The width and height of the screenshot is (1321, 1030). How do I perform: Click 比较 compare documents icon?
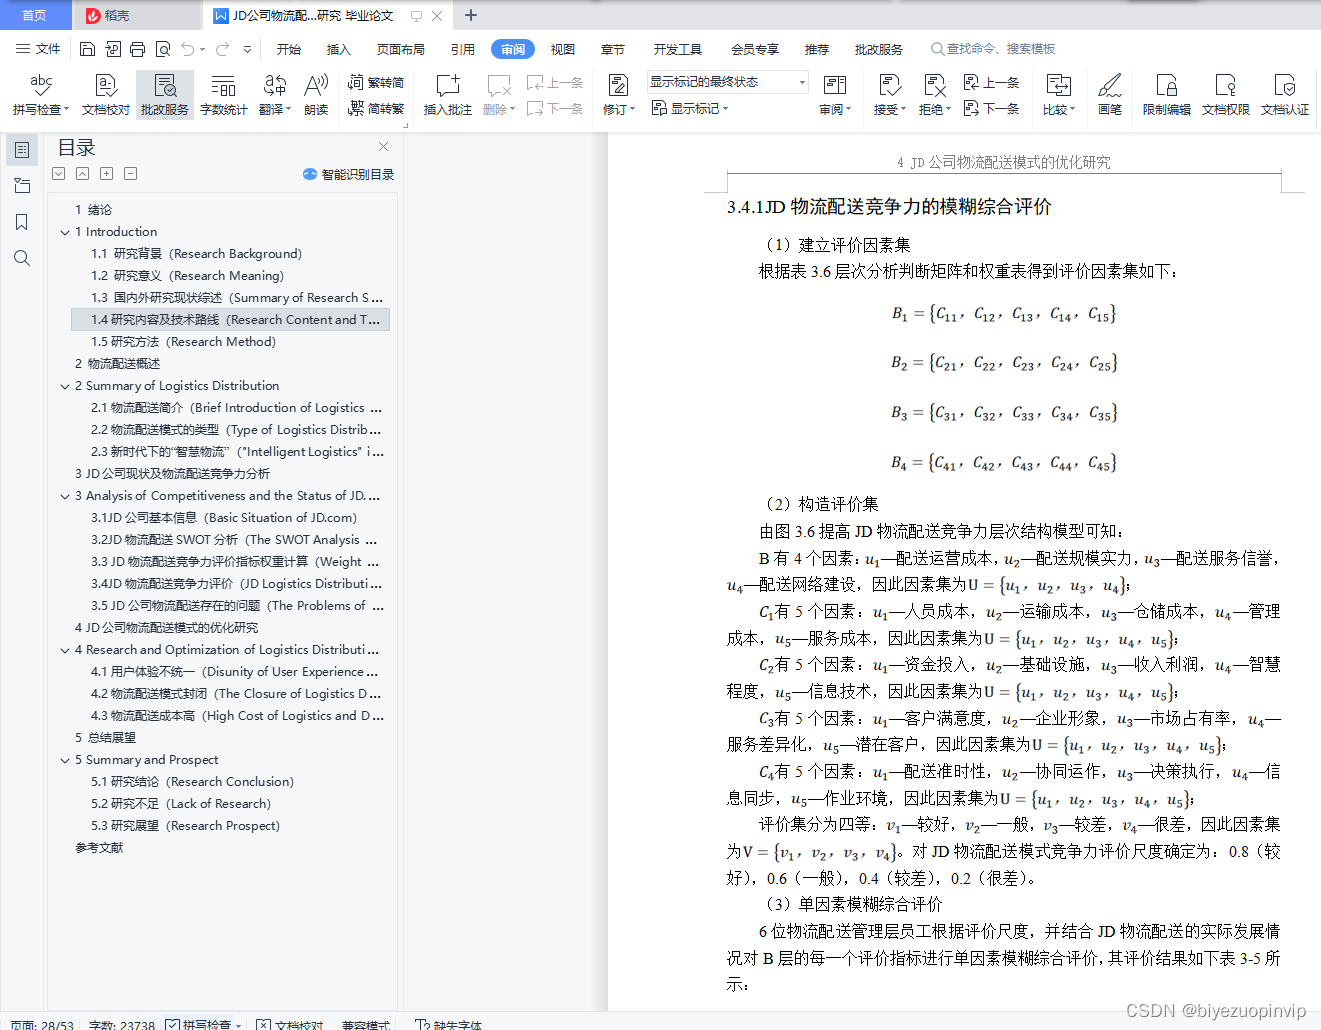pyautogui.click(x=1058, y=95)
